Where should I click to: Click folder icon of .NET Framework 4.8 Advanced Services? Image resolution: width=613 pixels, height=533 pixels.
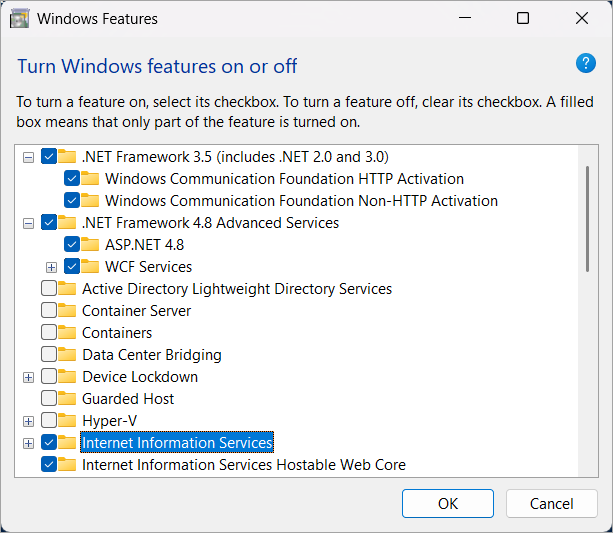pyautogui.click(x=67, y=223)
